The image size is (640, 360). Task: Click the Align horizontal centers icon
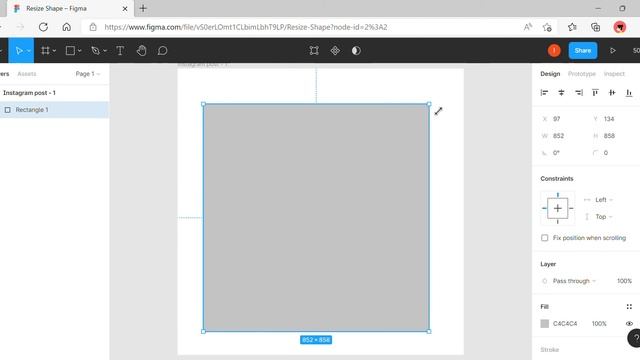coord(561,93)
